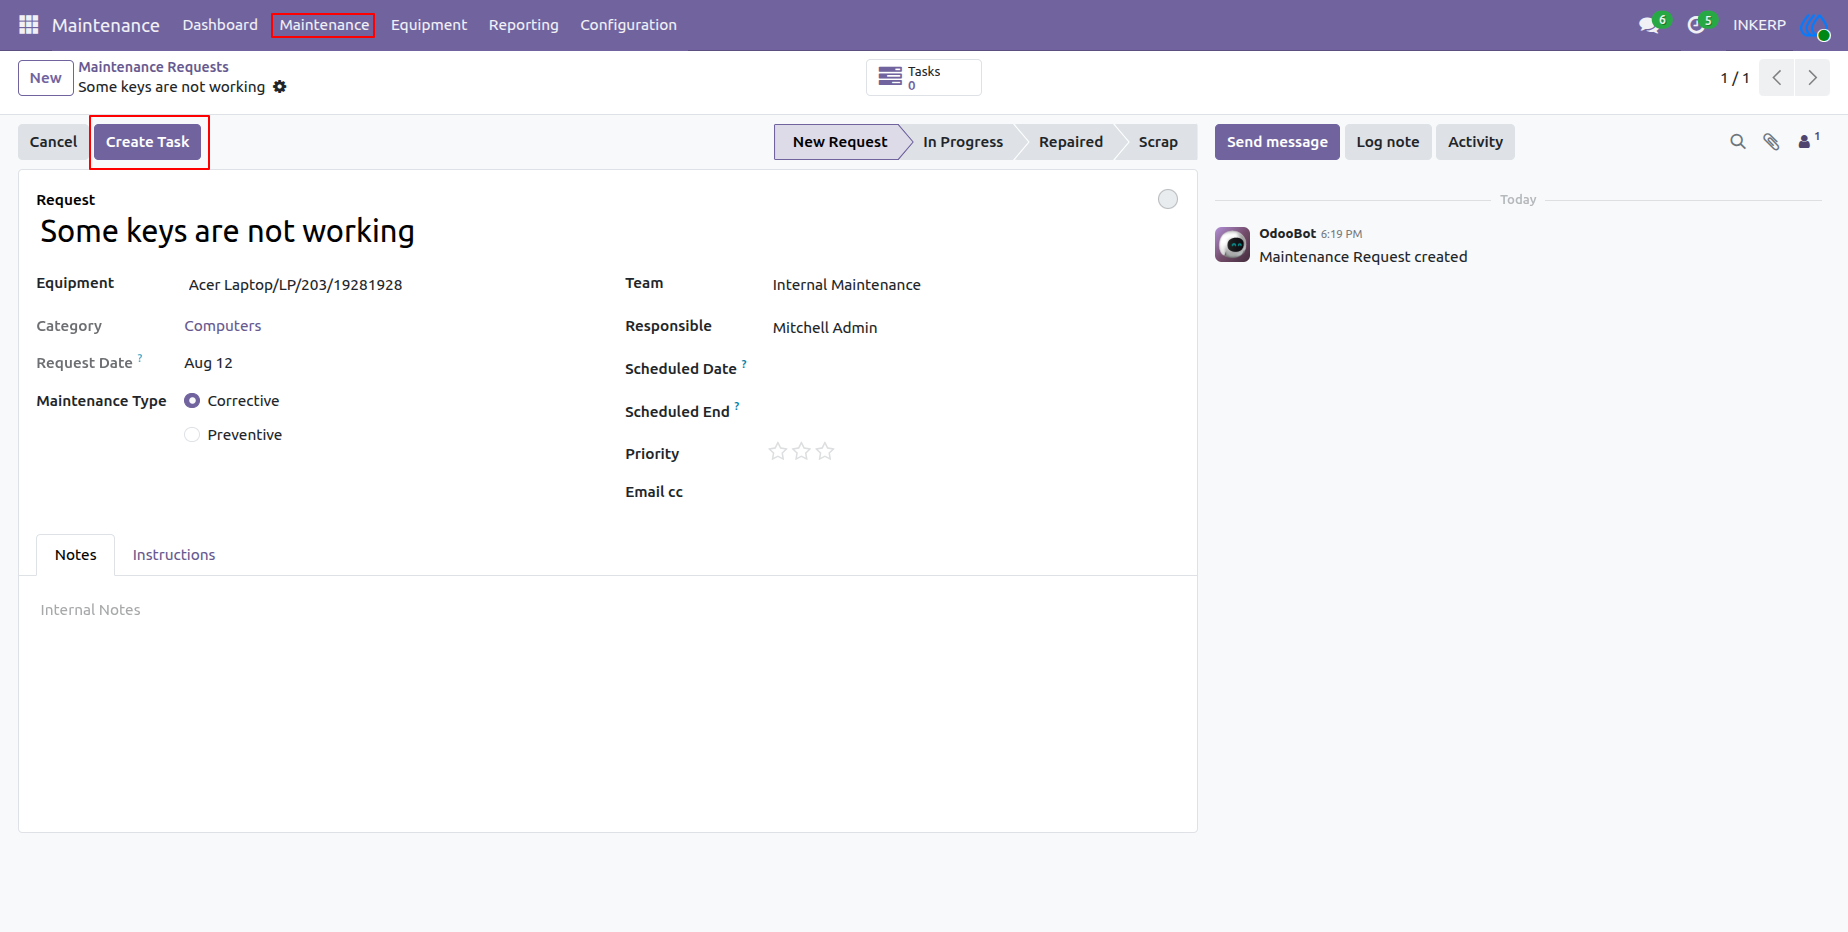Screen dimensions: 1848x932
Task: Go to Dashboard menu
Action: (x=220, y=25)
